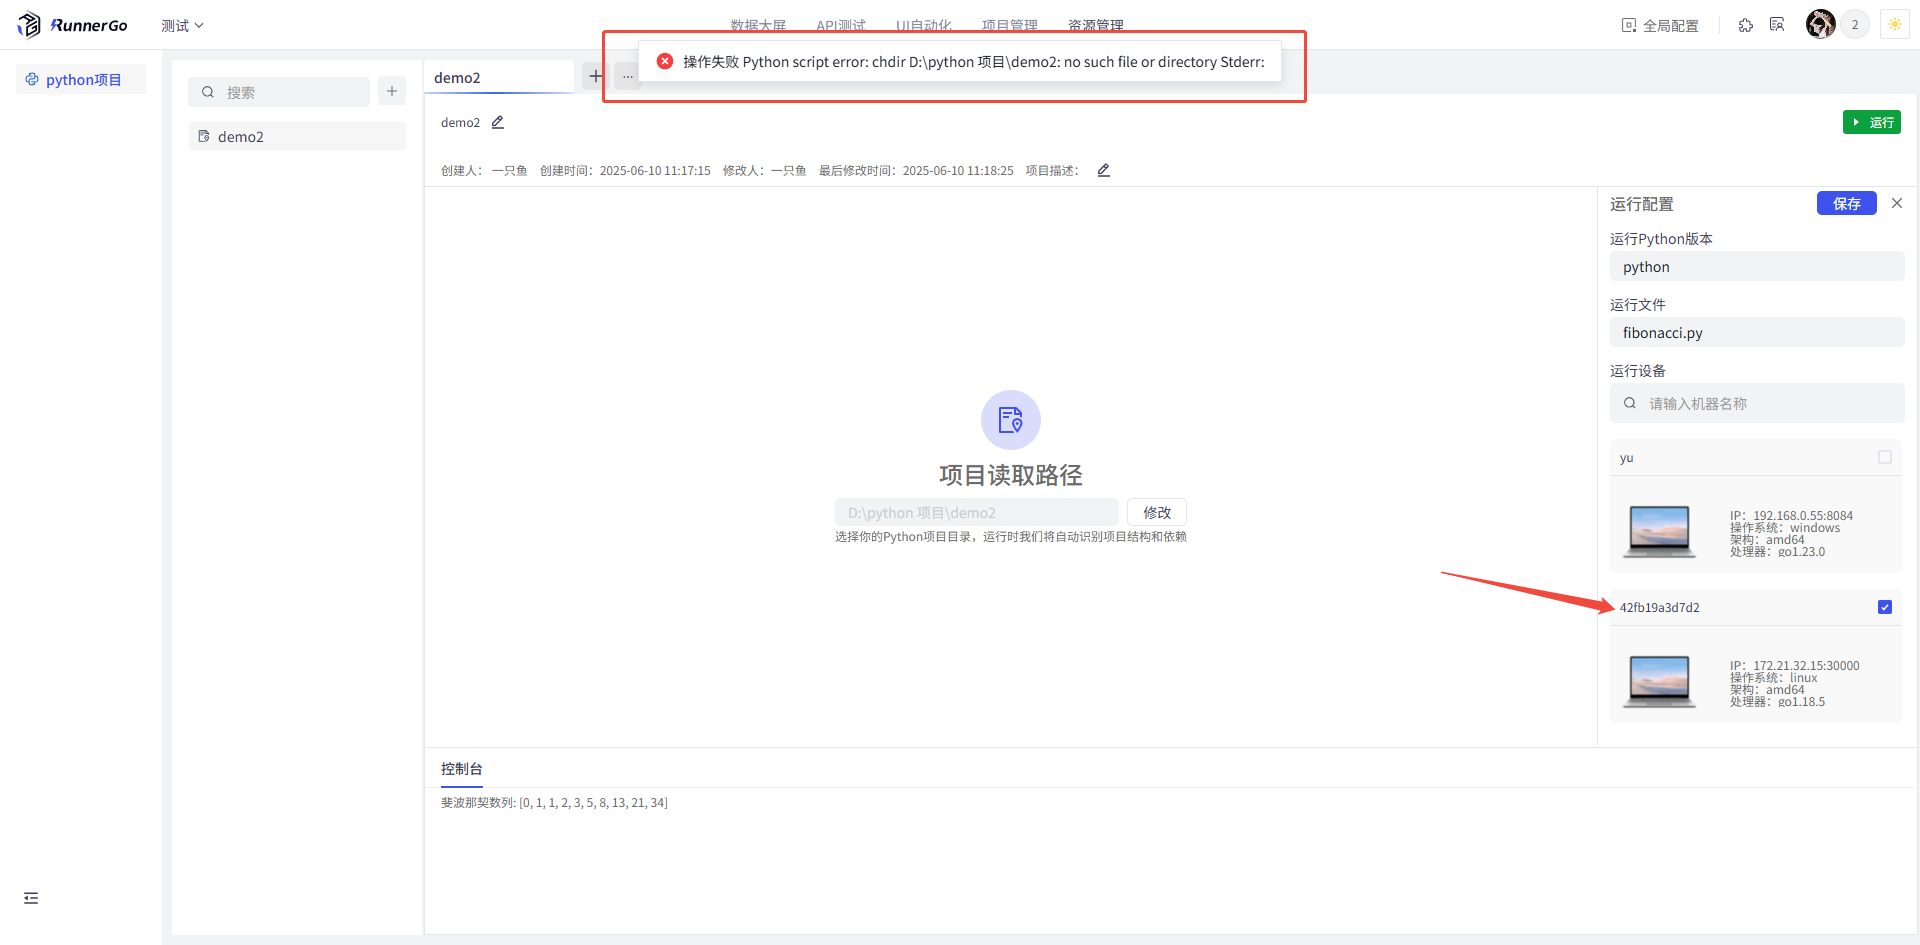Save the run configuration with 保存
1920x945 pixels.
pyautogui.click(x=1846, y=203)
